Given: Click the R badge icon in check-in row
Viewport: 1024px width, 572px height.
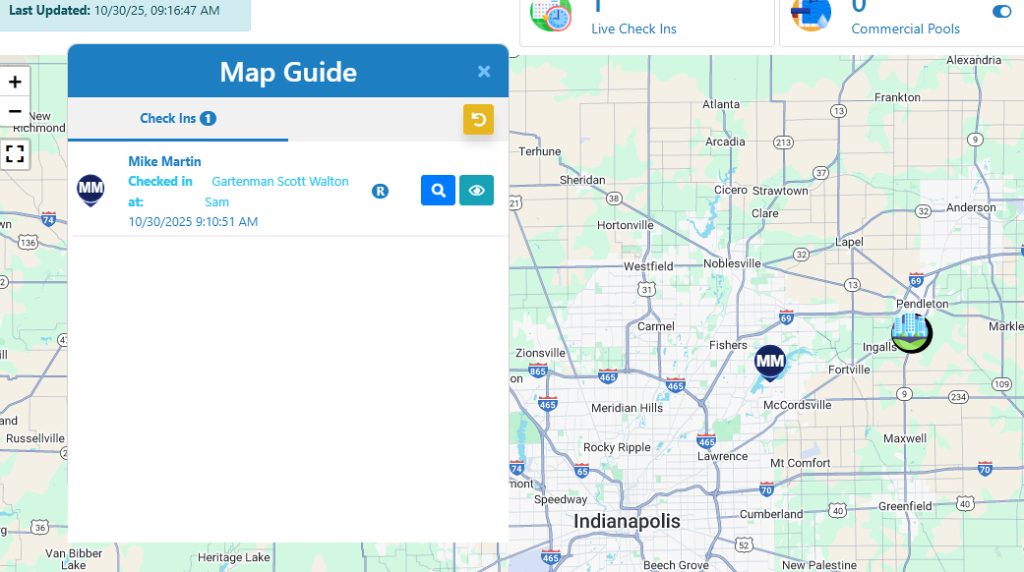Looking at the screenshot, I should coord(380,191).
